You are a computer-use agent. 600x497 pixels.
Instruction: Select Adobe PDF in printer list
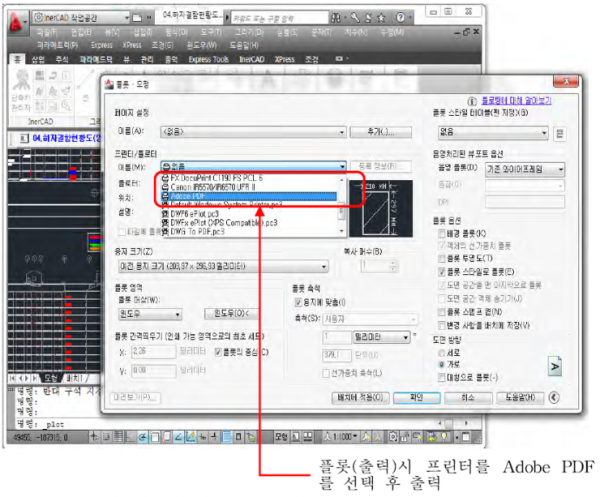[249, 196]
